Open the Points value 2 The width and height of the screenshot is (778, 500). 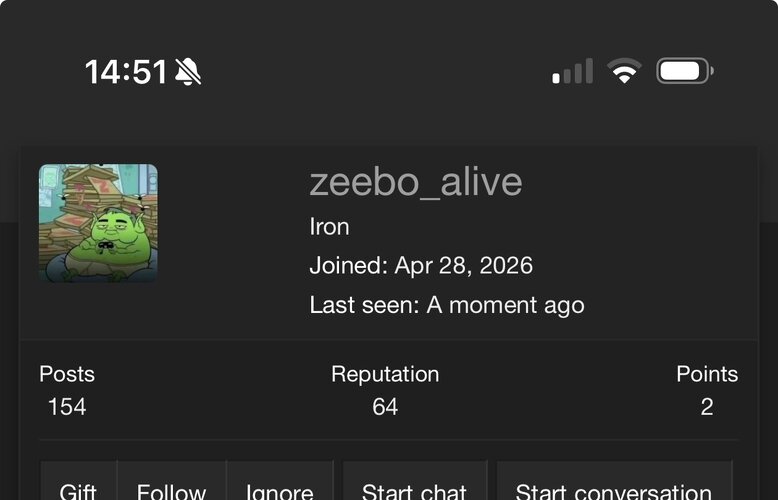coord(707,407)
